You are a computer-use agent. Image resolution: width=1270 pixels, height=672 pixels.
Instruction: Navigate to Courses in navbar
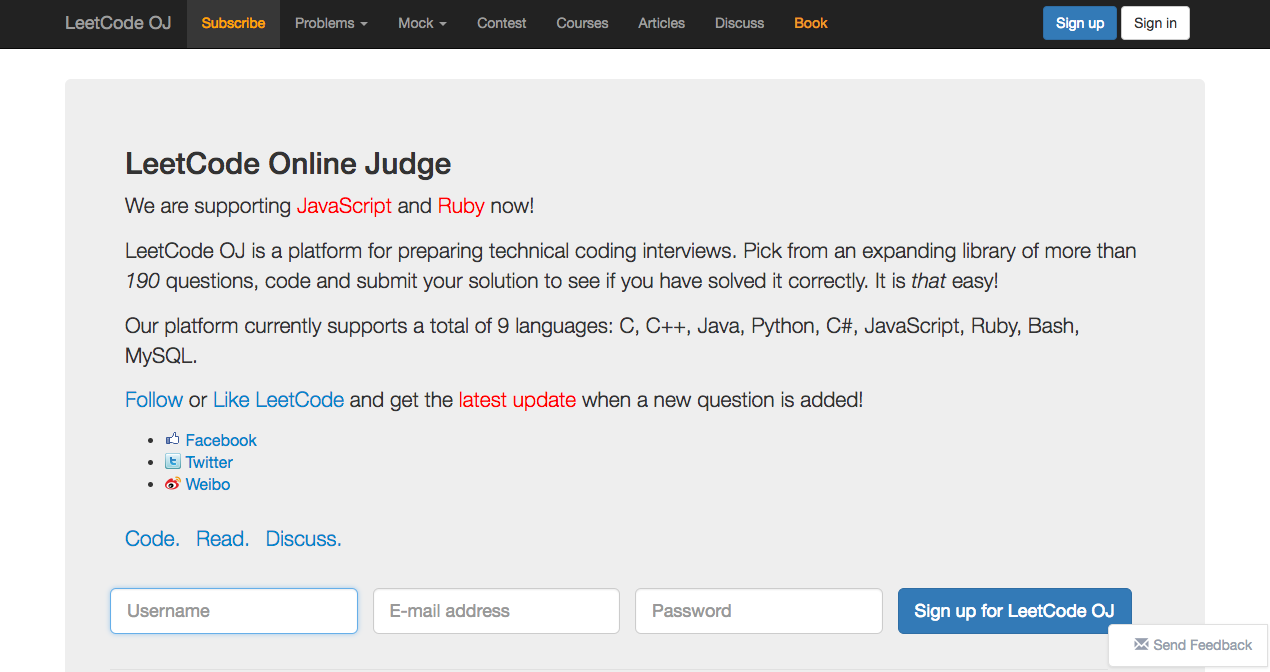(x=582, y=23)
